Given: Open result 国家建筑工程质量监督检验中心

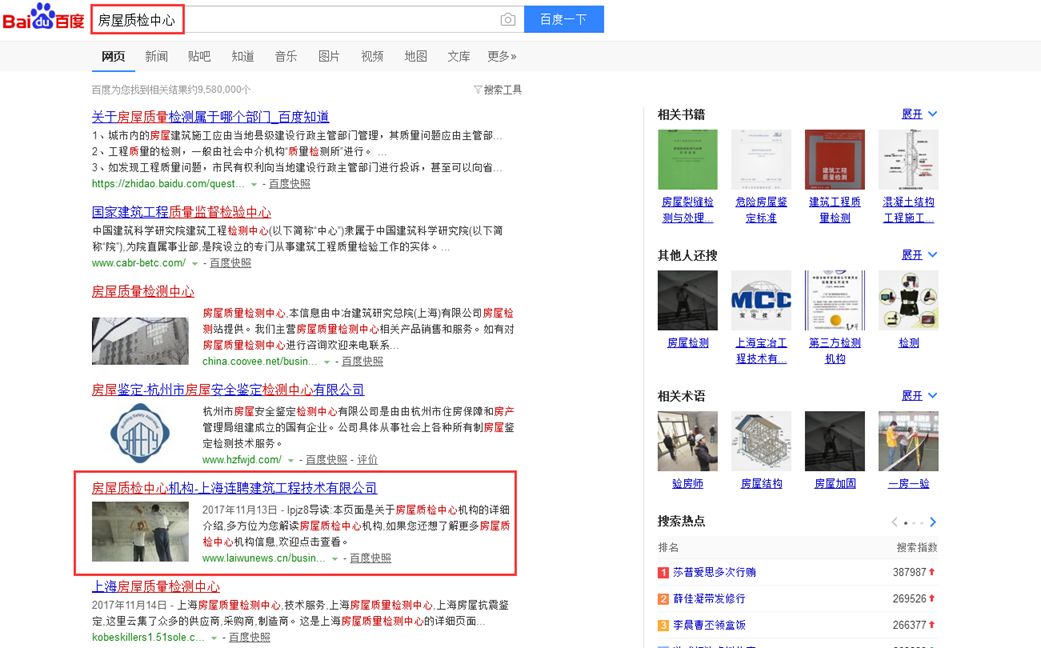Looking at the screenshot, I should click(181, 212).
